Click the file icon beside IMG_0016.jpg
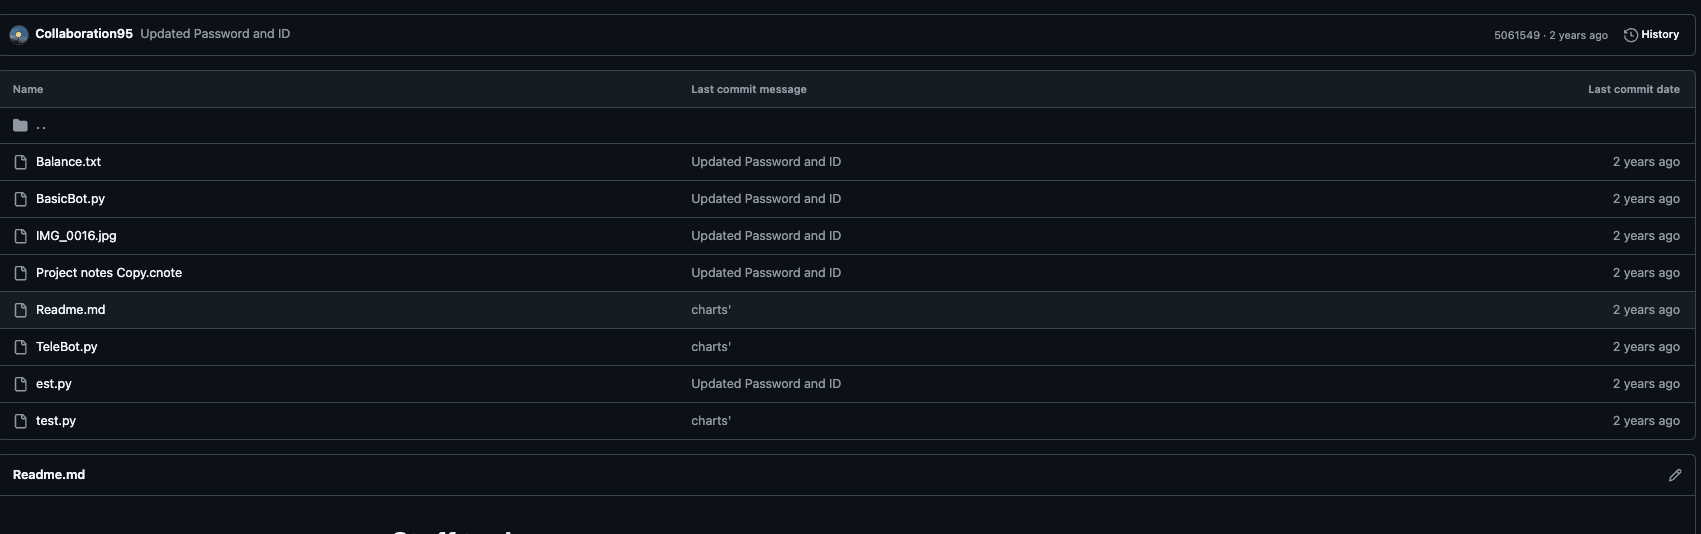This screenshot has width=1701, height=534. point(20,236)
